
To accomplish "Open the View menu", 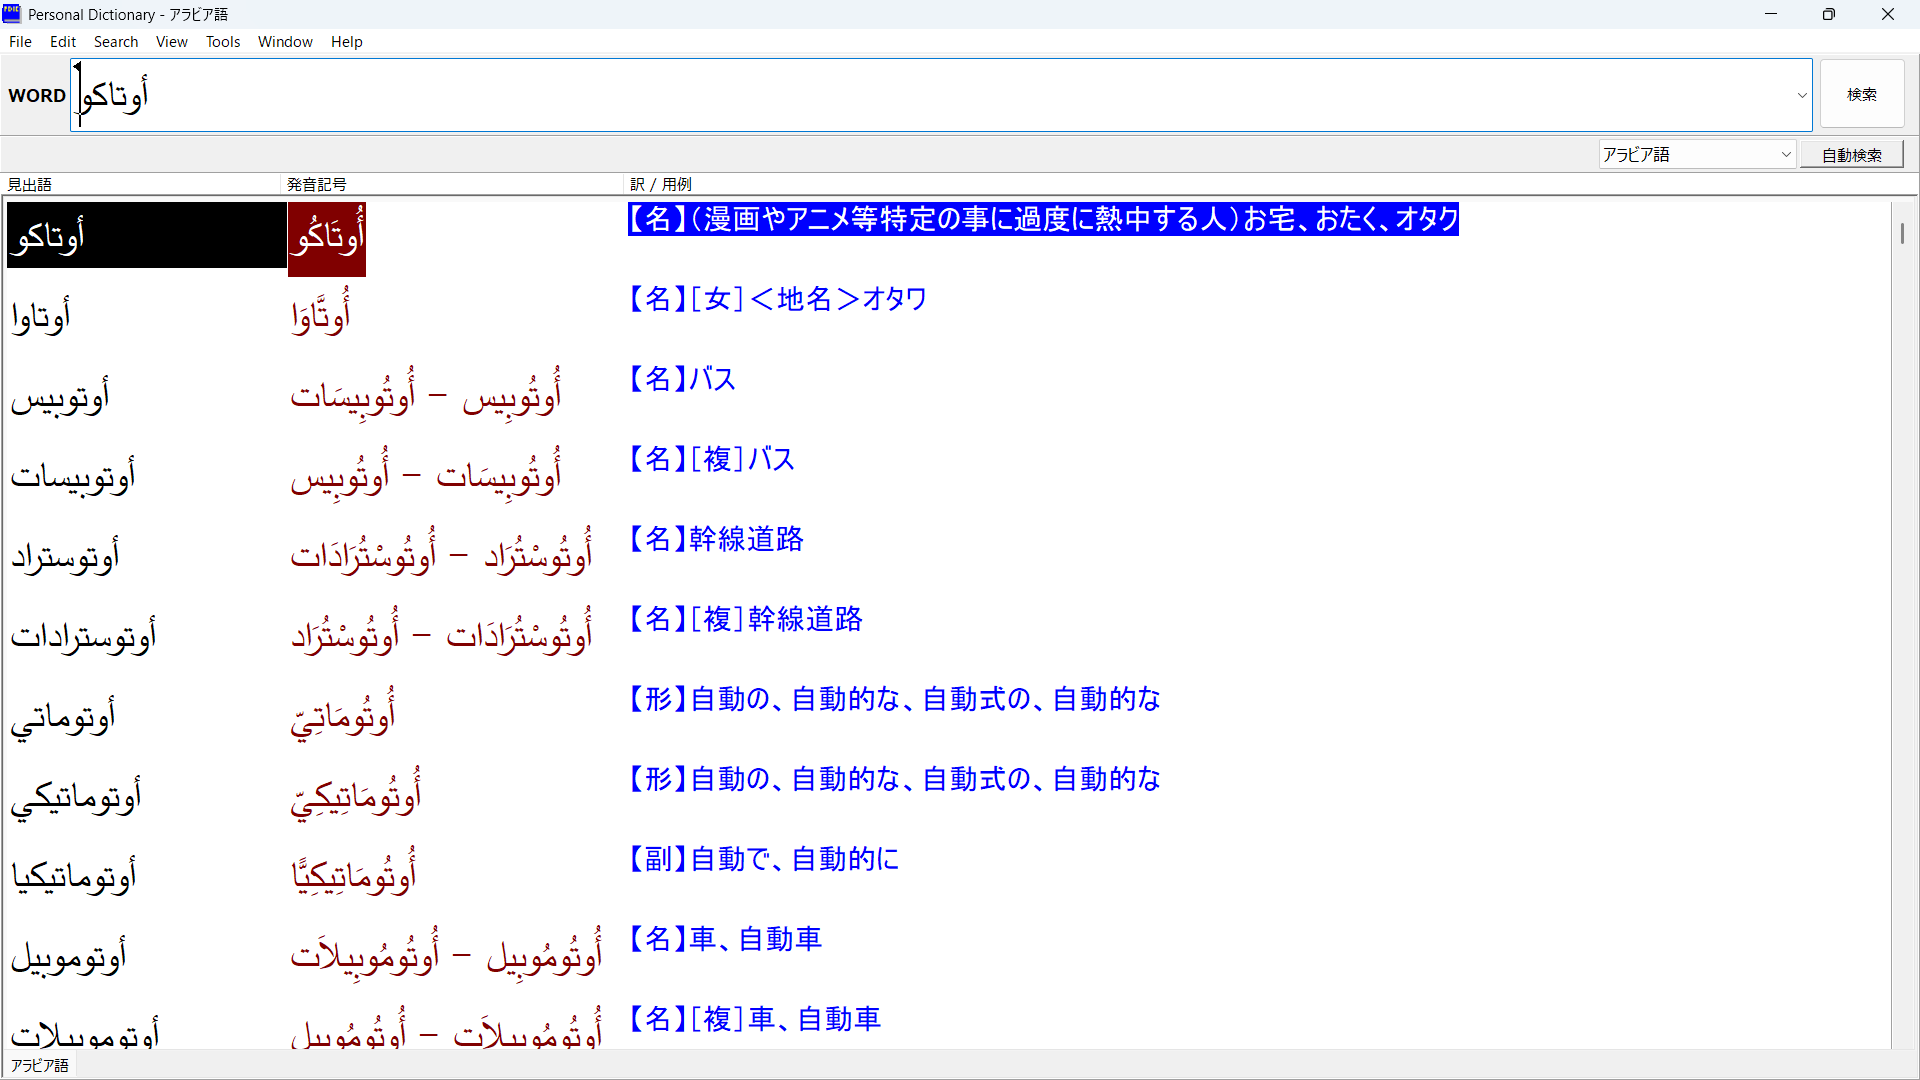I will (x=171, y=41).
